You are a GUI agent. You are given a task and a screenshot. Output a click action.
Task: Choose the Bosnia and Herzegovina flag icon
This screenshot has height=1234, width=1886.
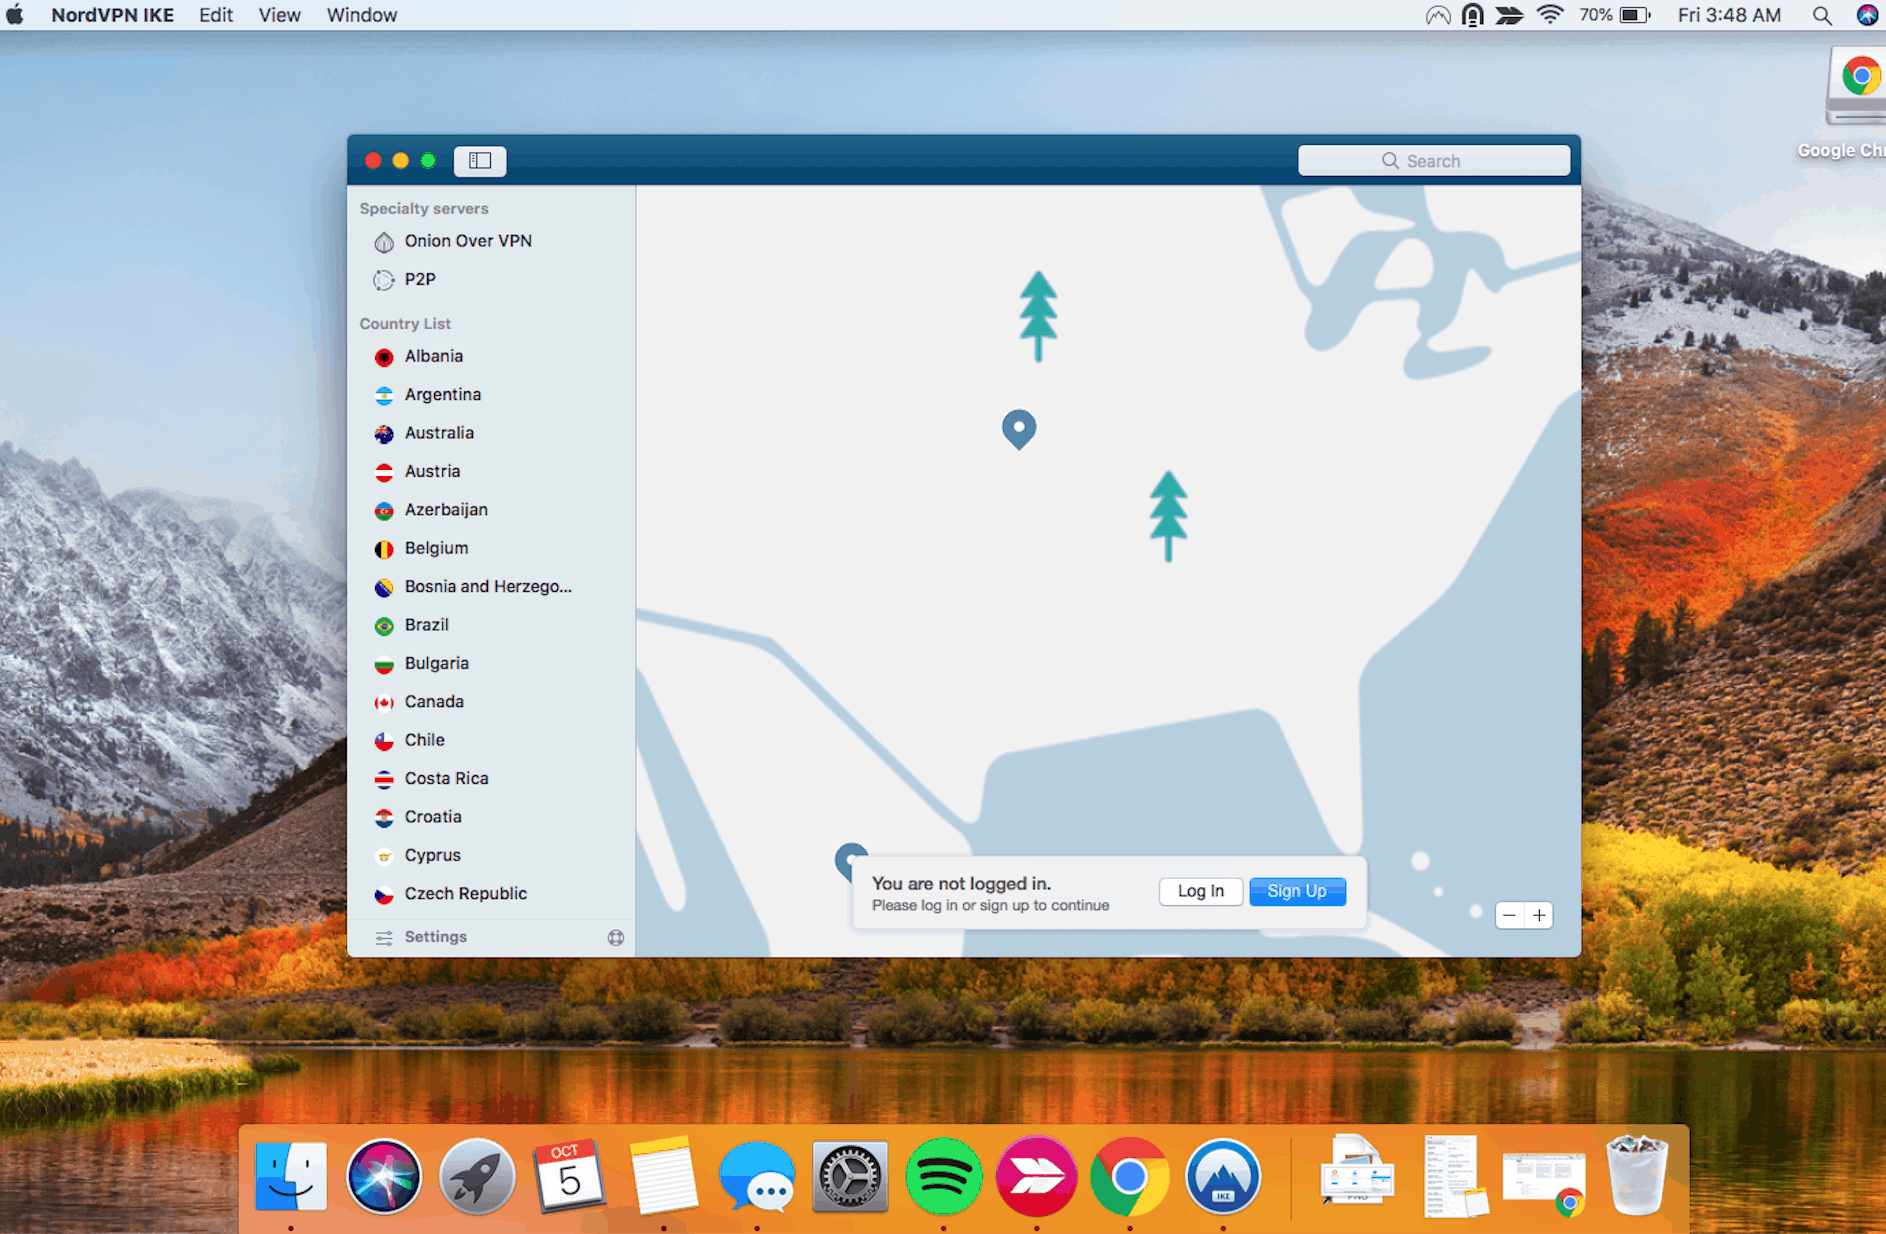coord(384,587)
